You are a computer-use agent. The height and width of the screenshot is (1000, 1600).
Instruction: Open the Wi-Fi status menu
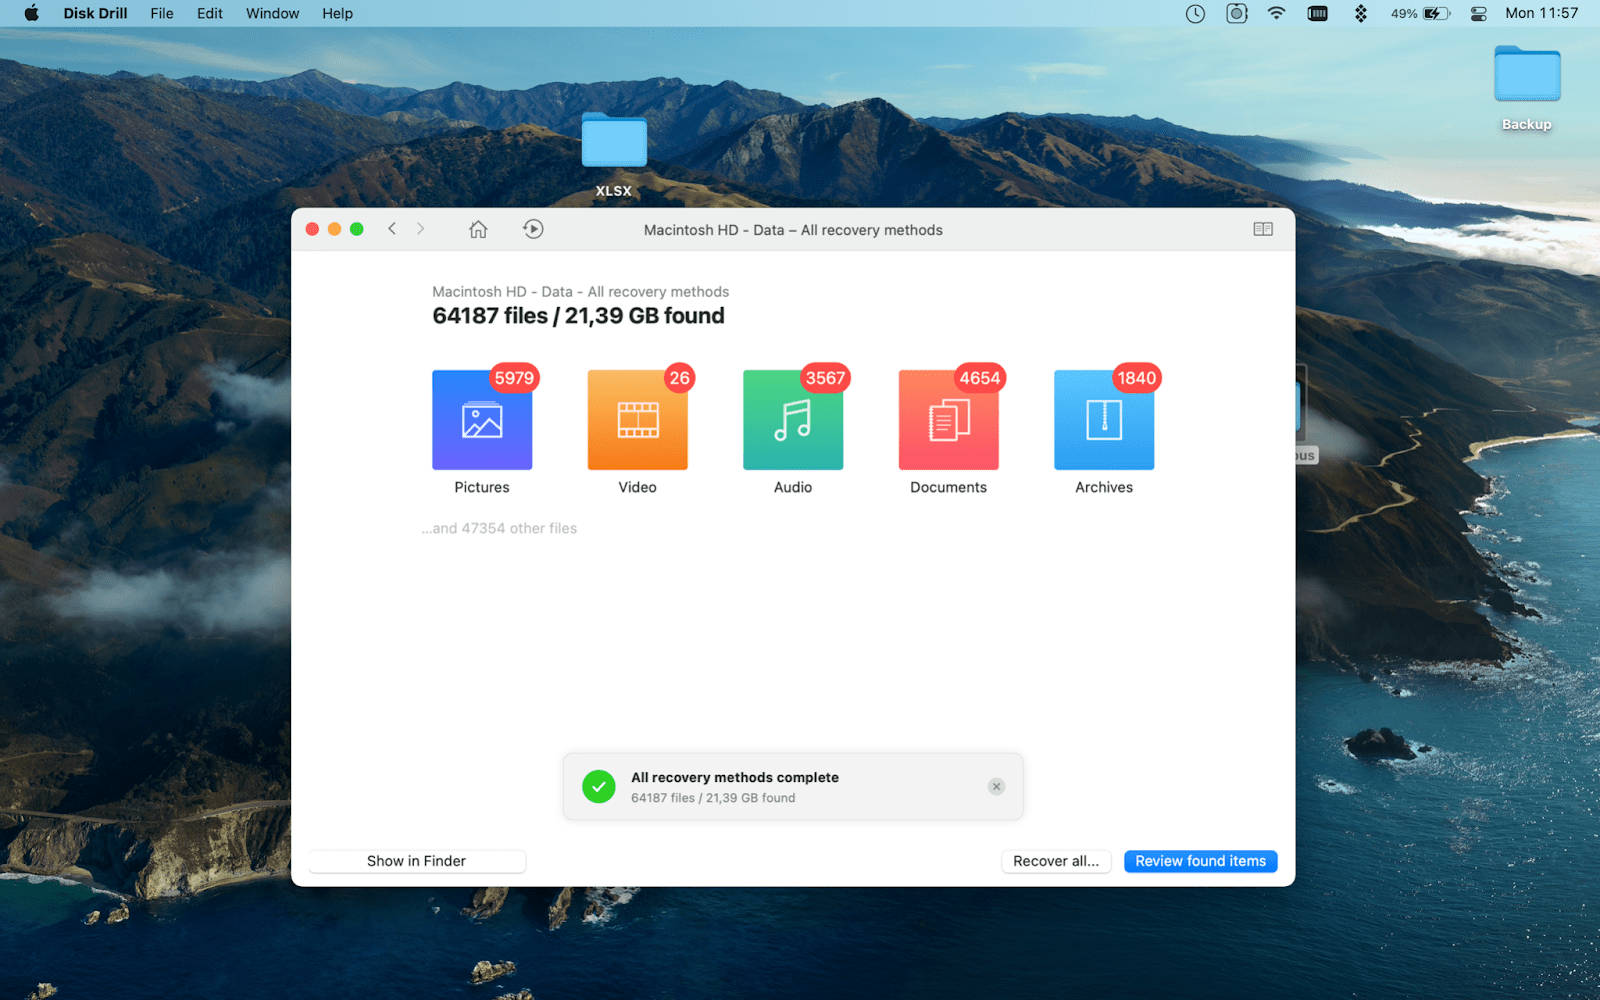coord(1276,13)
